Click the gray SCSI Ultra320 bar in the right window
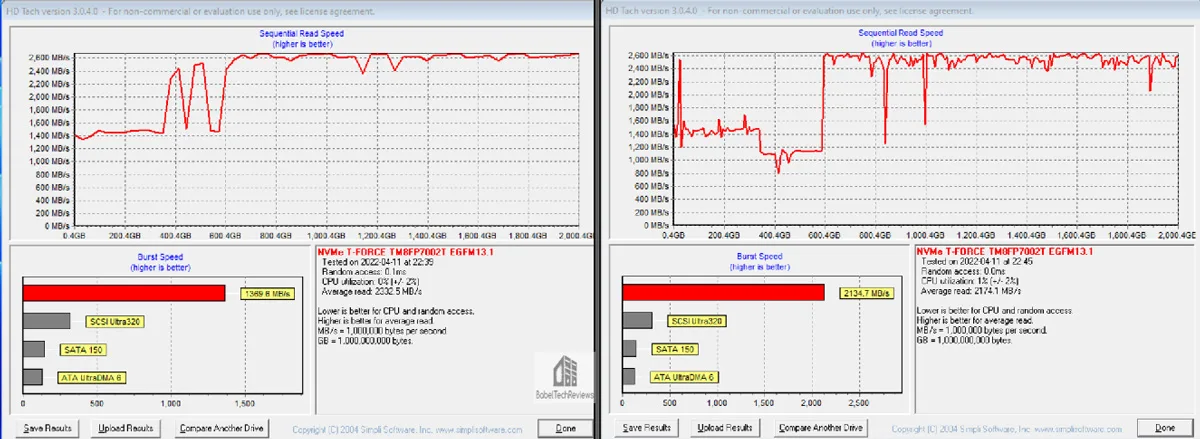The height and width of the screenshot is (439, 1200). tap(637, 320)
